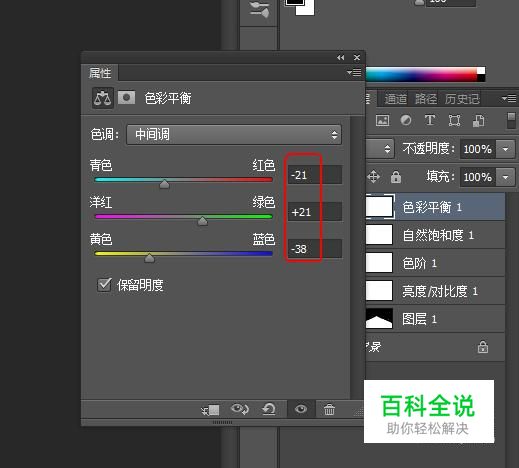Click the lock position move icon
Viewport: 519px width, 468px height.
374,177
